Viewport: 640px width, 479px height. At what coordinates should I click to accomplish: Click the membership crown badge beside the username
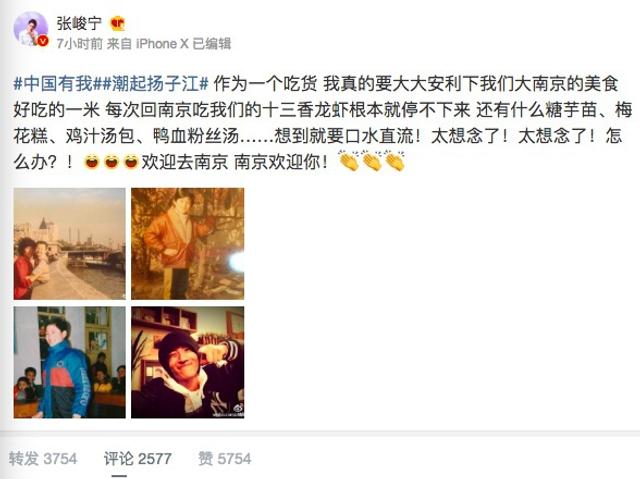118,23
